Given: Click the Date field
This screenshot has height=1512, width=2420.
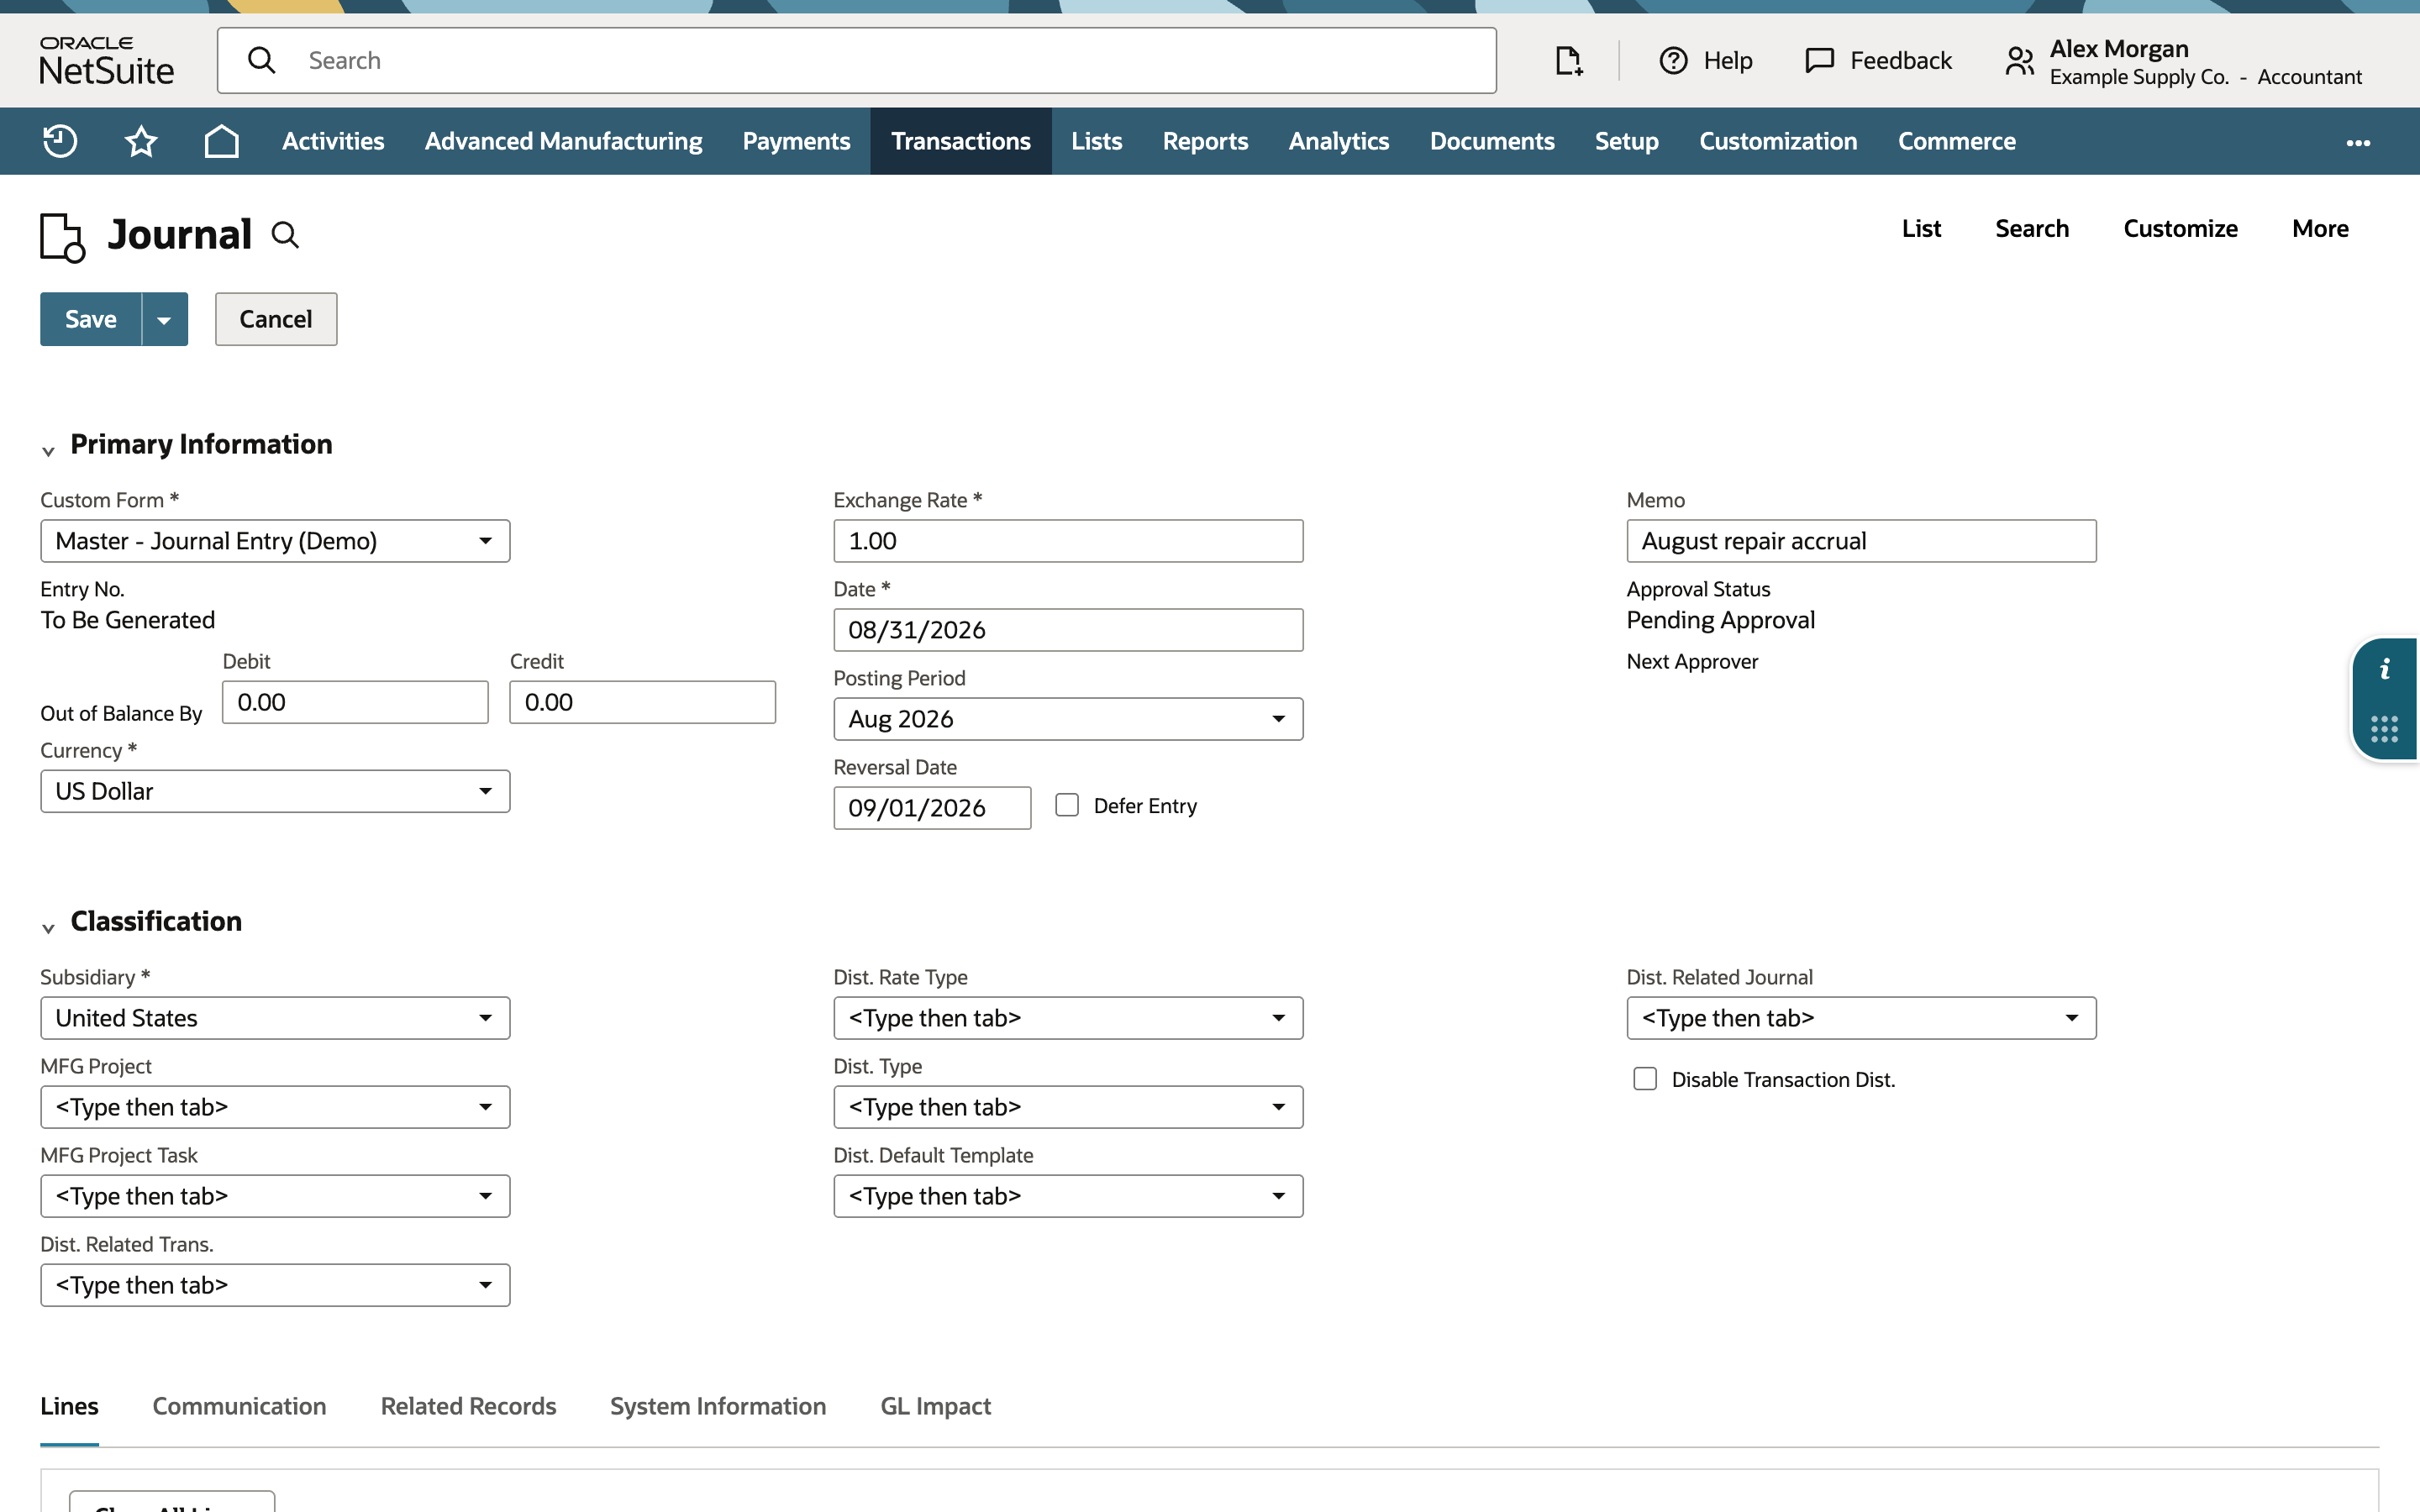Looking at the screenshot, I should point(1068,630).
